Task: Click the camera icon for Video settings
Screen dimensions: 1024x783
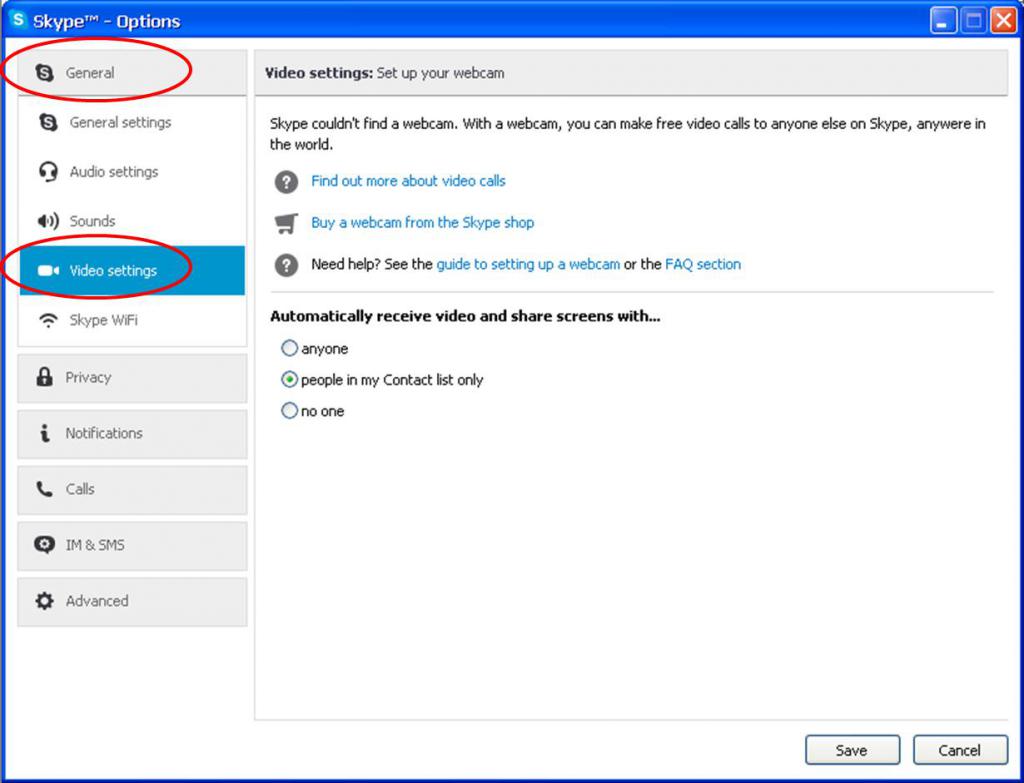Action: [x=48, y=270]
